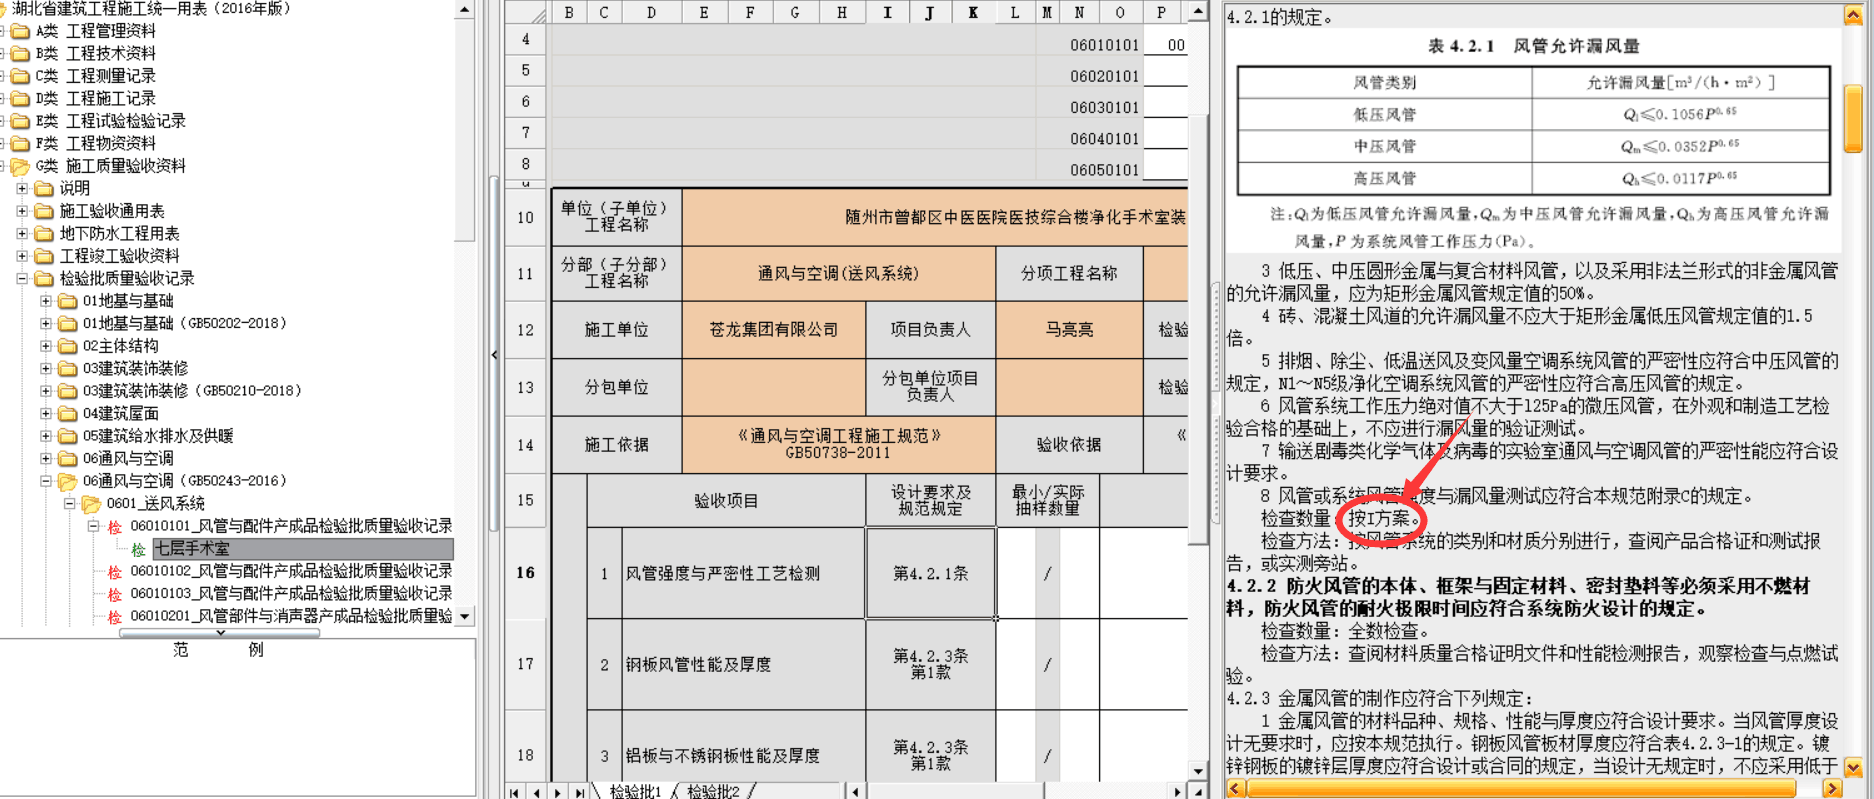The image size is (1874, 799).
Task: Expand the 05建筑给水排水及供暖 node
Action: (x=46, y=436)
